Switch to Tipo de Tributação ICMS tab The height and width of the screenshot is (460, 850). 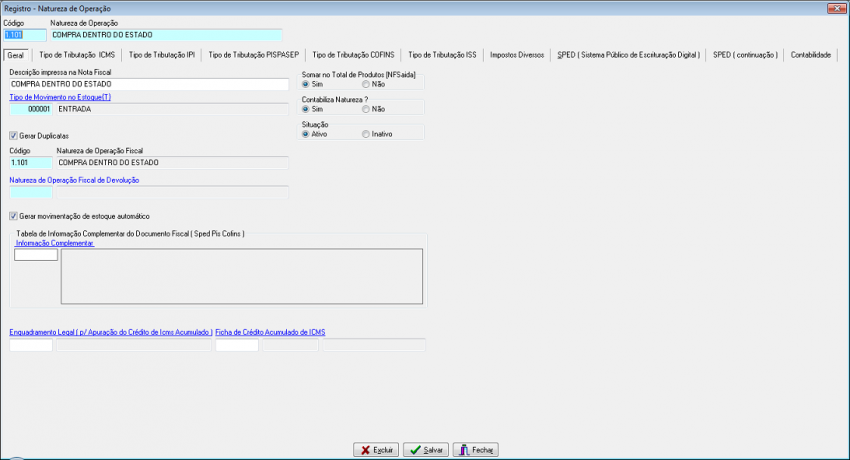(77, 55)
